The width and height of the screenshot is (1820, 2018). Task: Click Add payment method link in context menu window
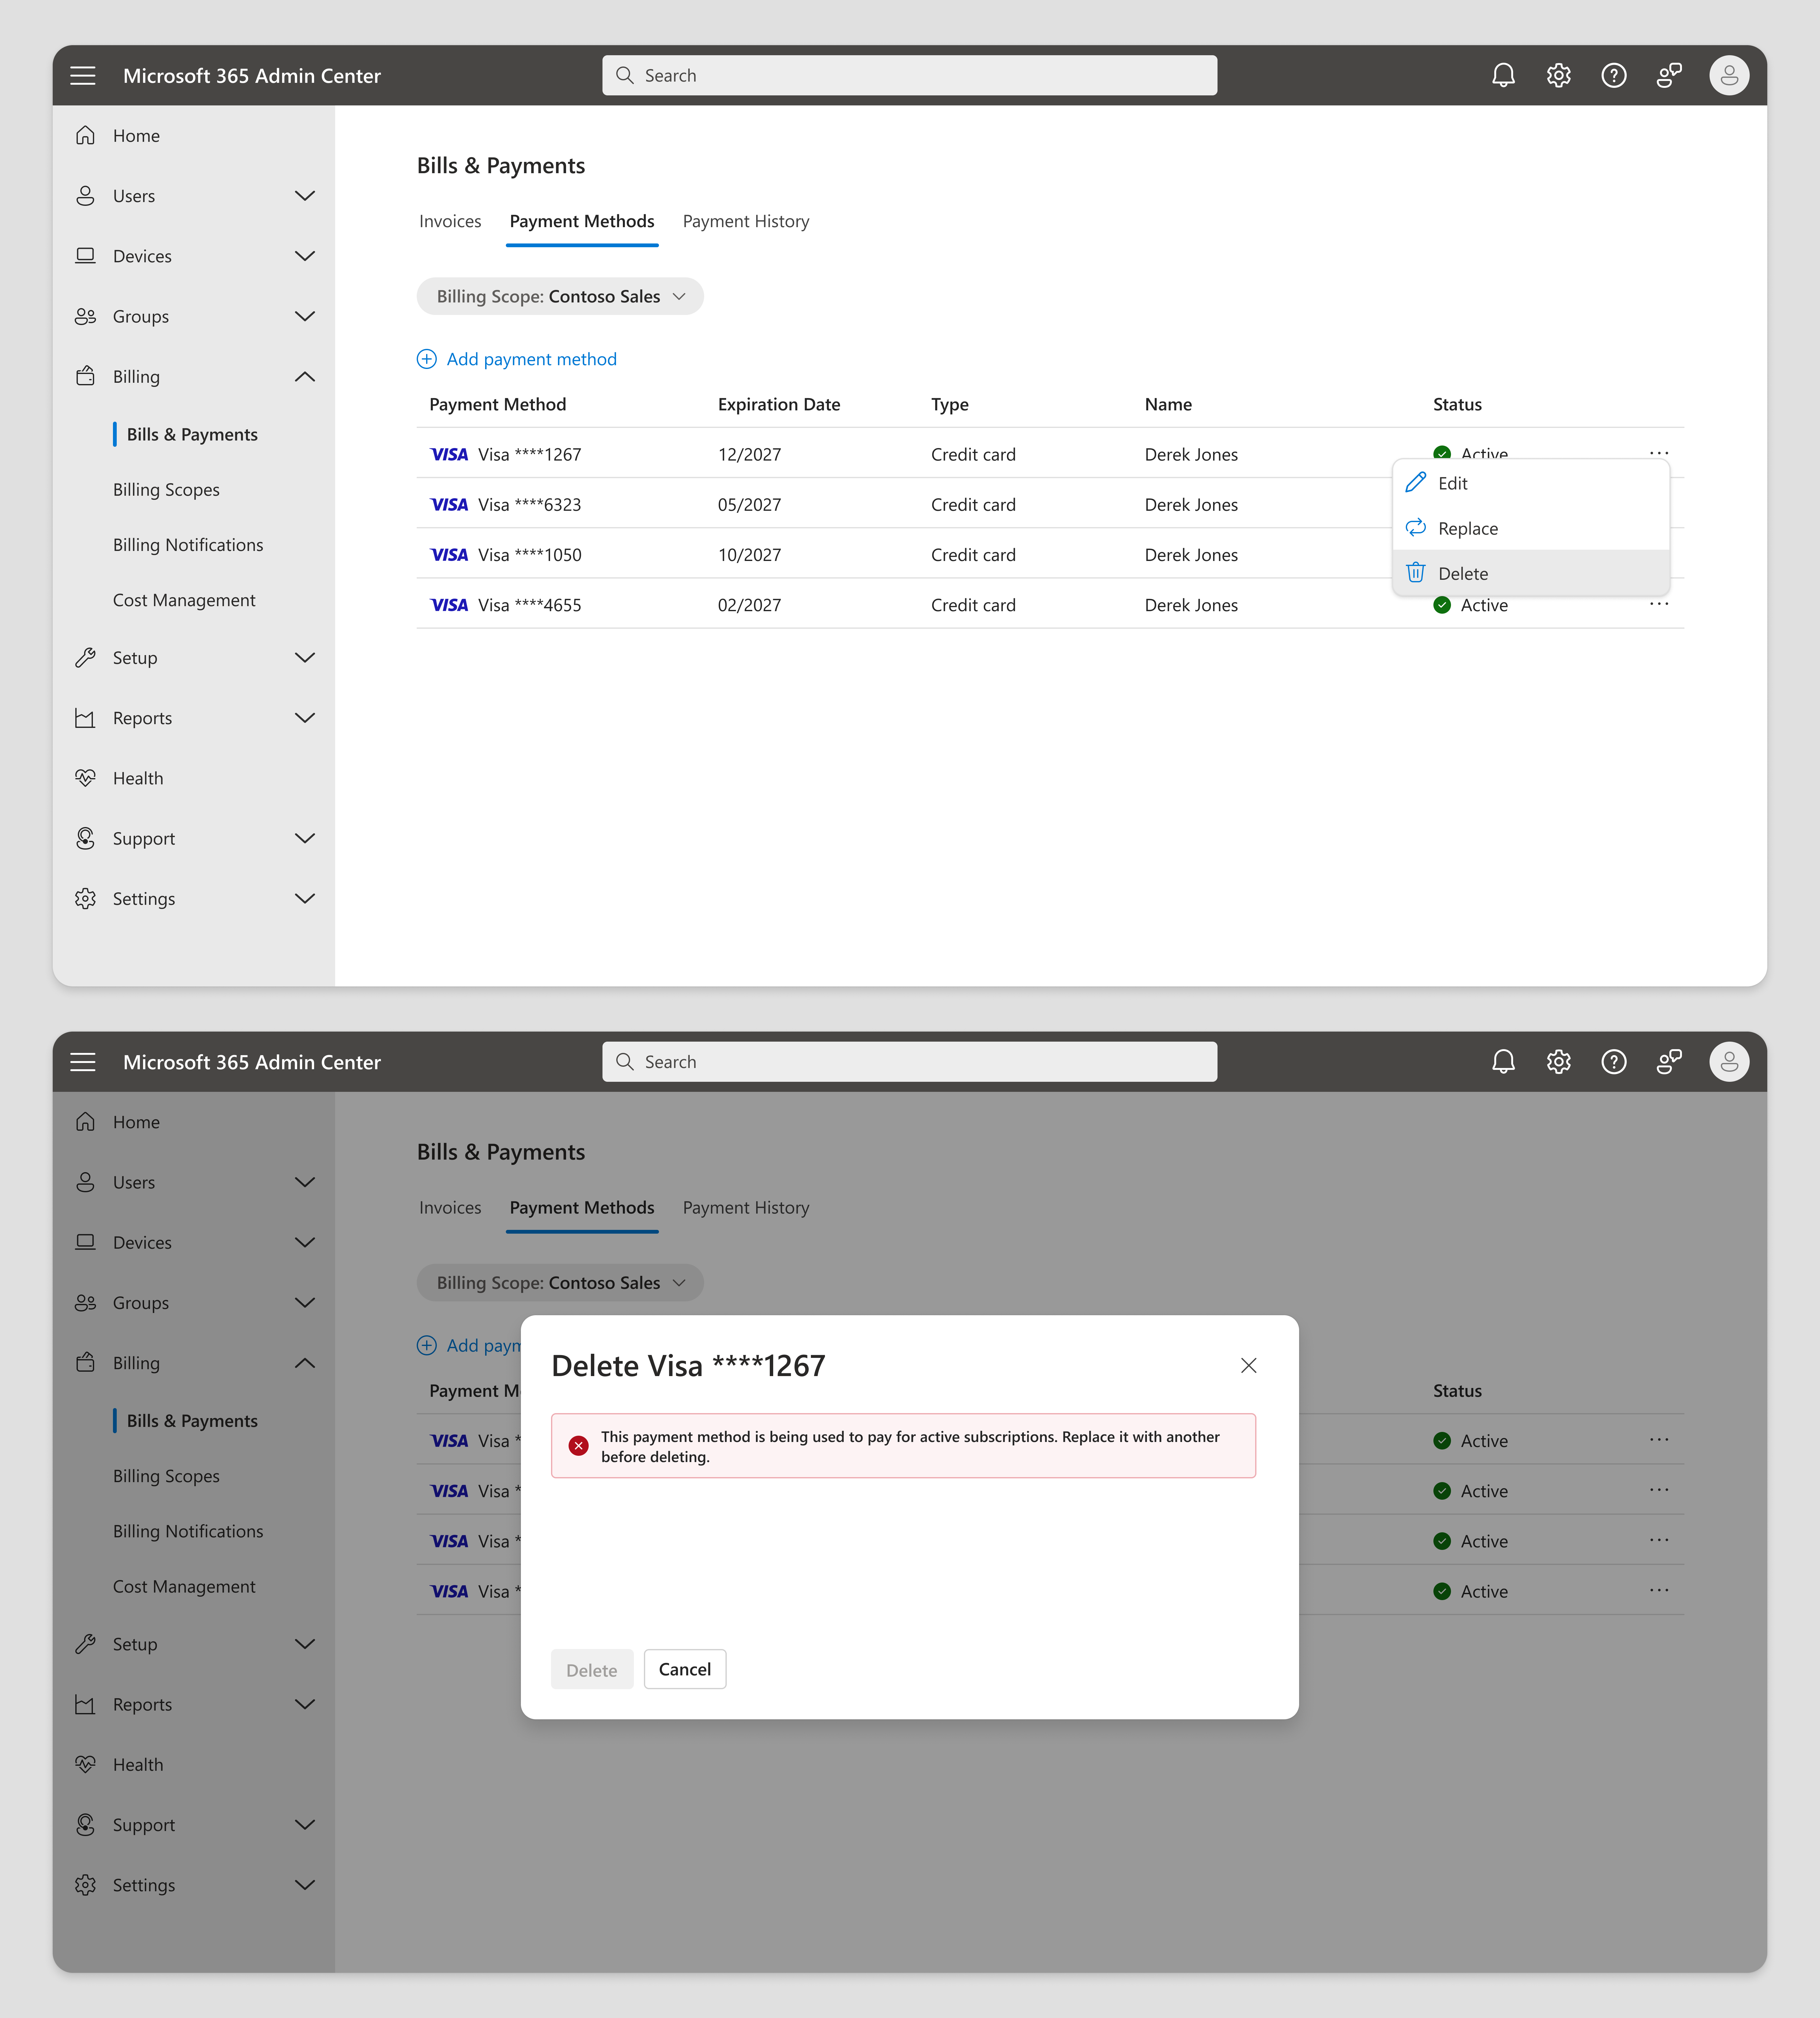click(x=517, y=359)
